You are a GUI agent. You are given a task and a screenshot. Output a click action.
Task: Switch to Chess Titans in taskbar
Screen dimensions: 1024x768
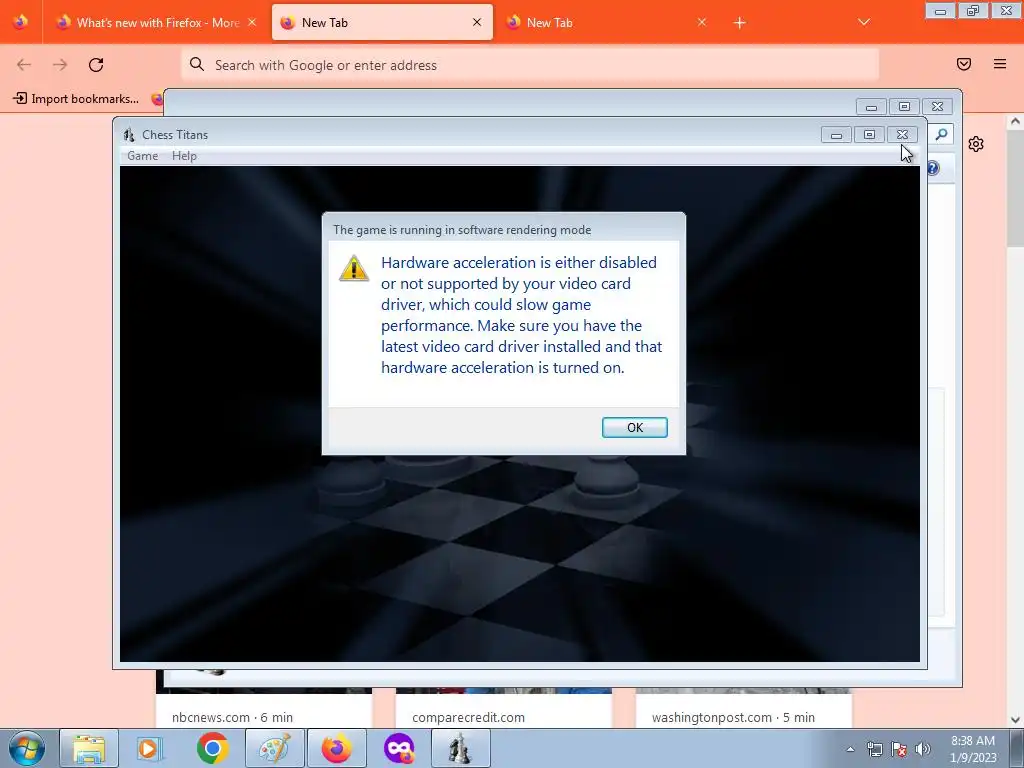460,748
